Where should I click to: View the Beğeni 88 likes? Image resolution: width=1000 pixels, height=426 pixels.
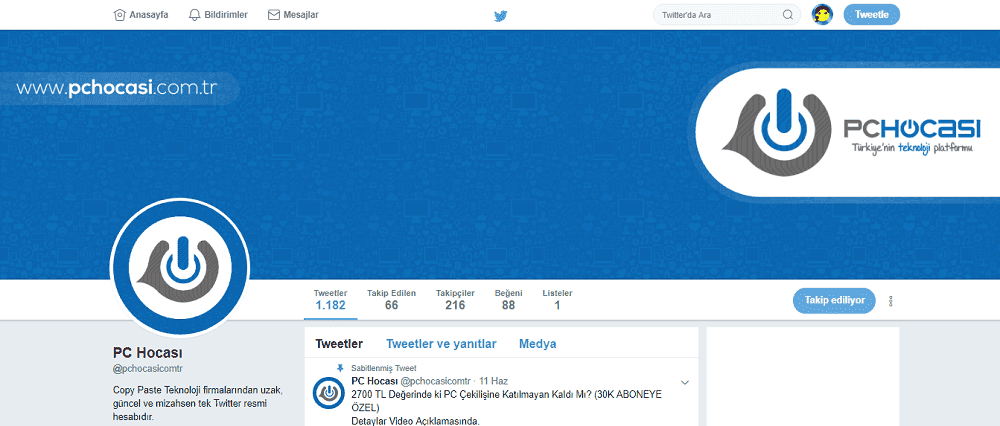508,300
